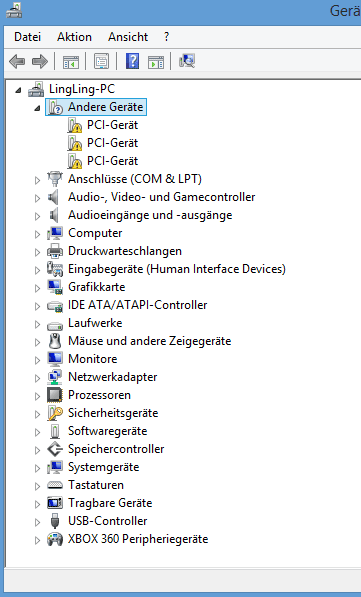The height and width of the screenshot is (597, 361).
Task: Click the show/hide console tree icon
Action: tap(71, 61)
